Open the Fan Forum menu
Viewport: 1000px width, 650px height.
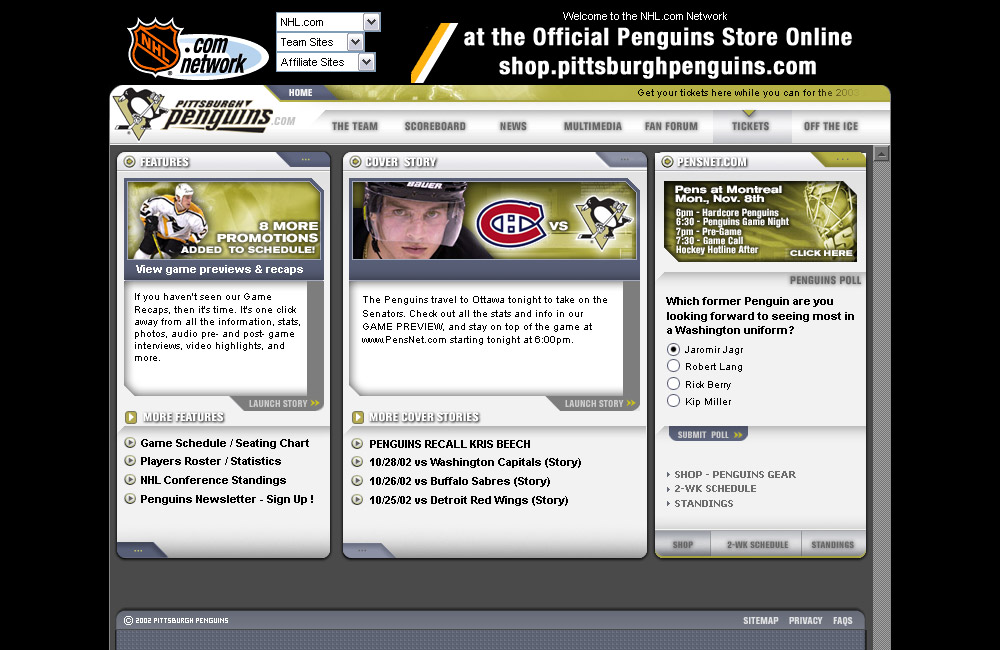pos(671,126)
